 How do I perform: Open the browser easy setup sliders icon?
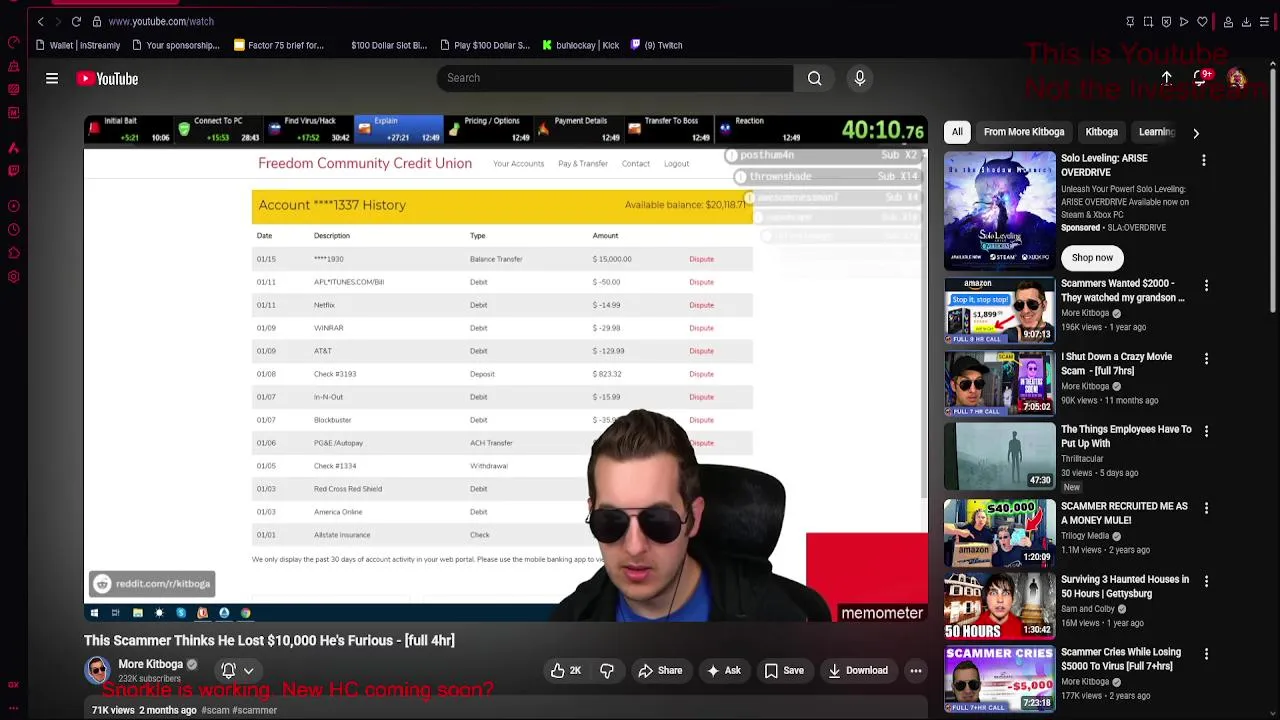(x=1264, y=21)
